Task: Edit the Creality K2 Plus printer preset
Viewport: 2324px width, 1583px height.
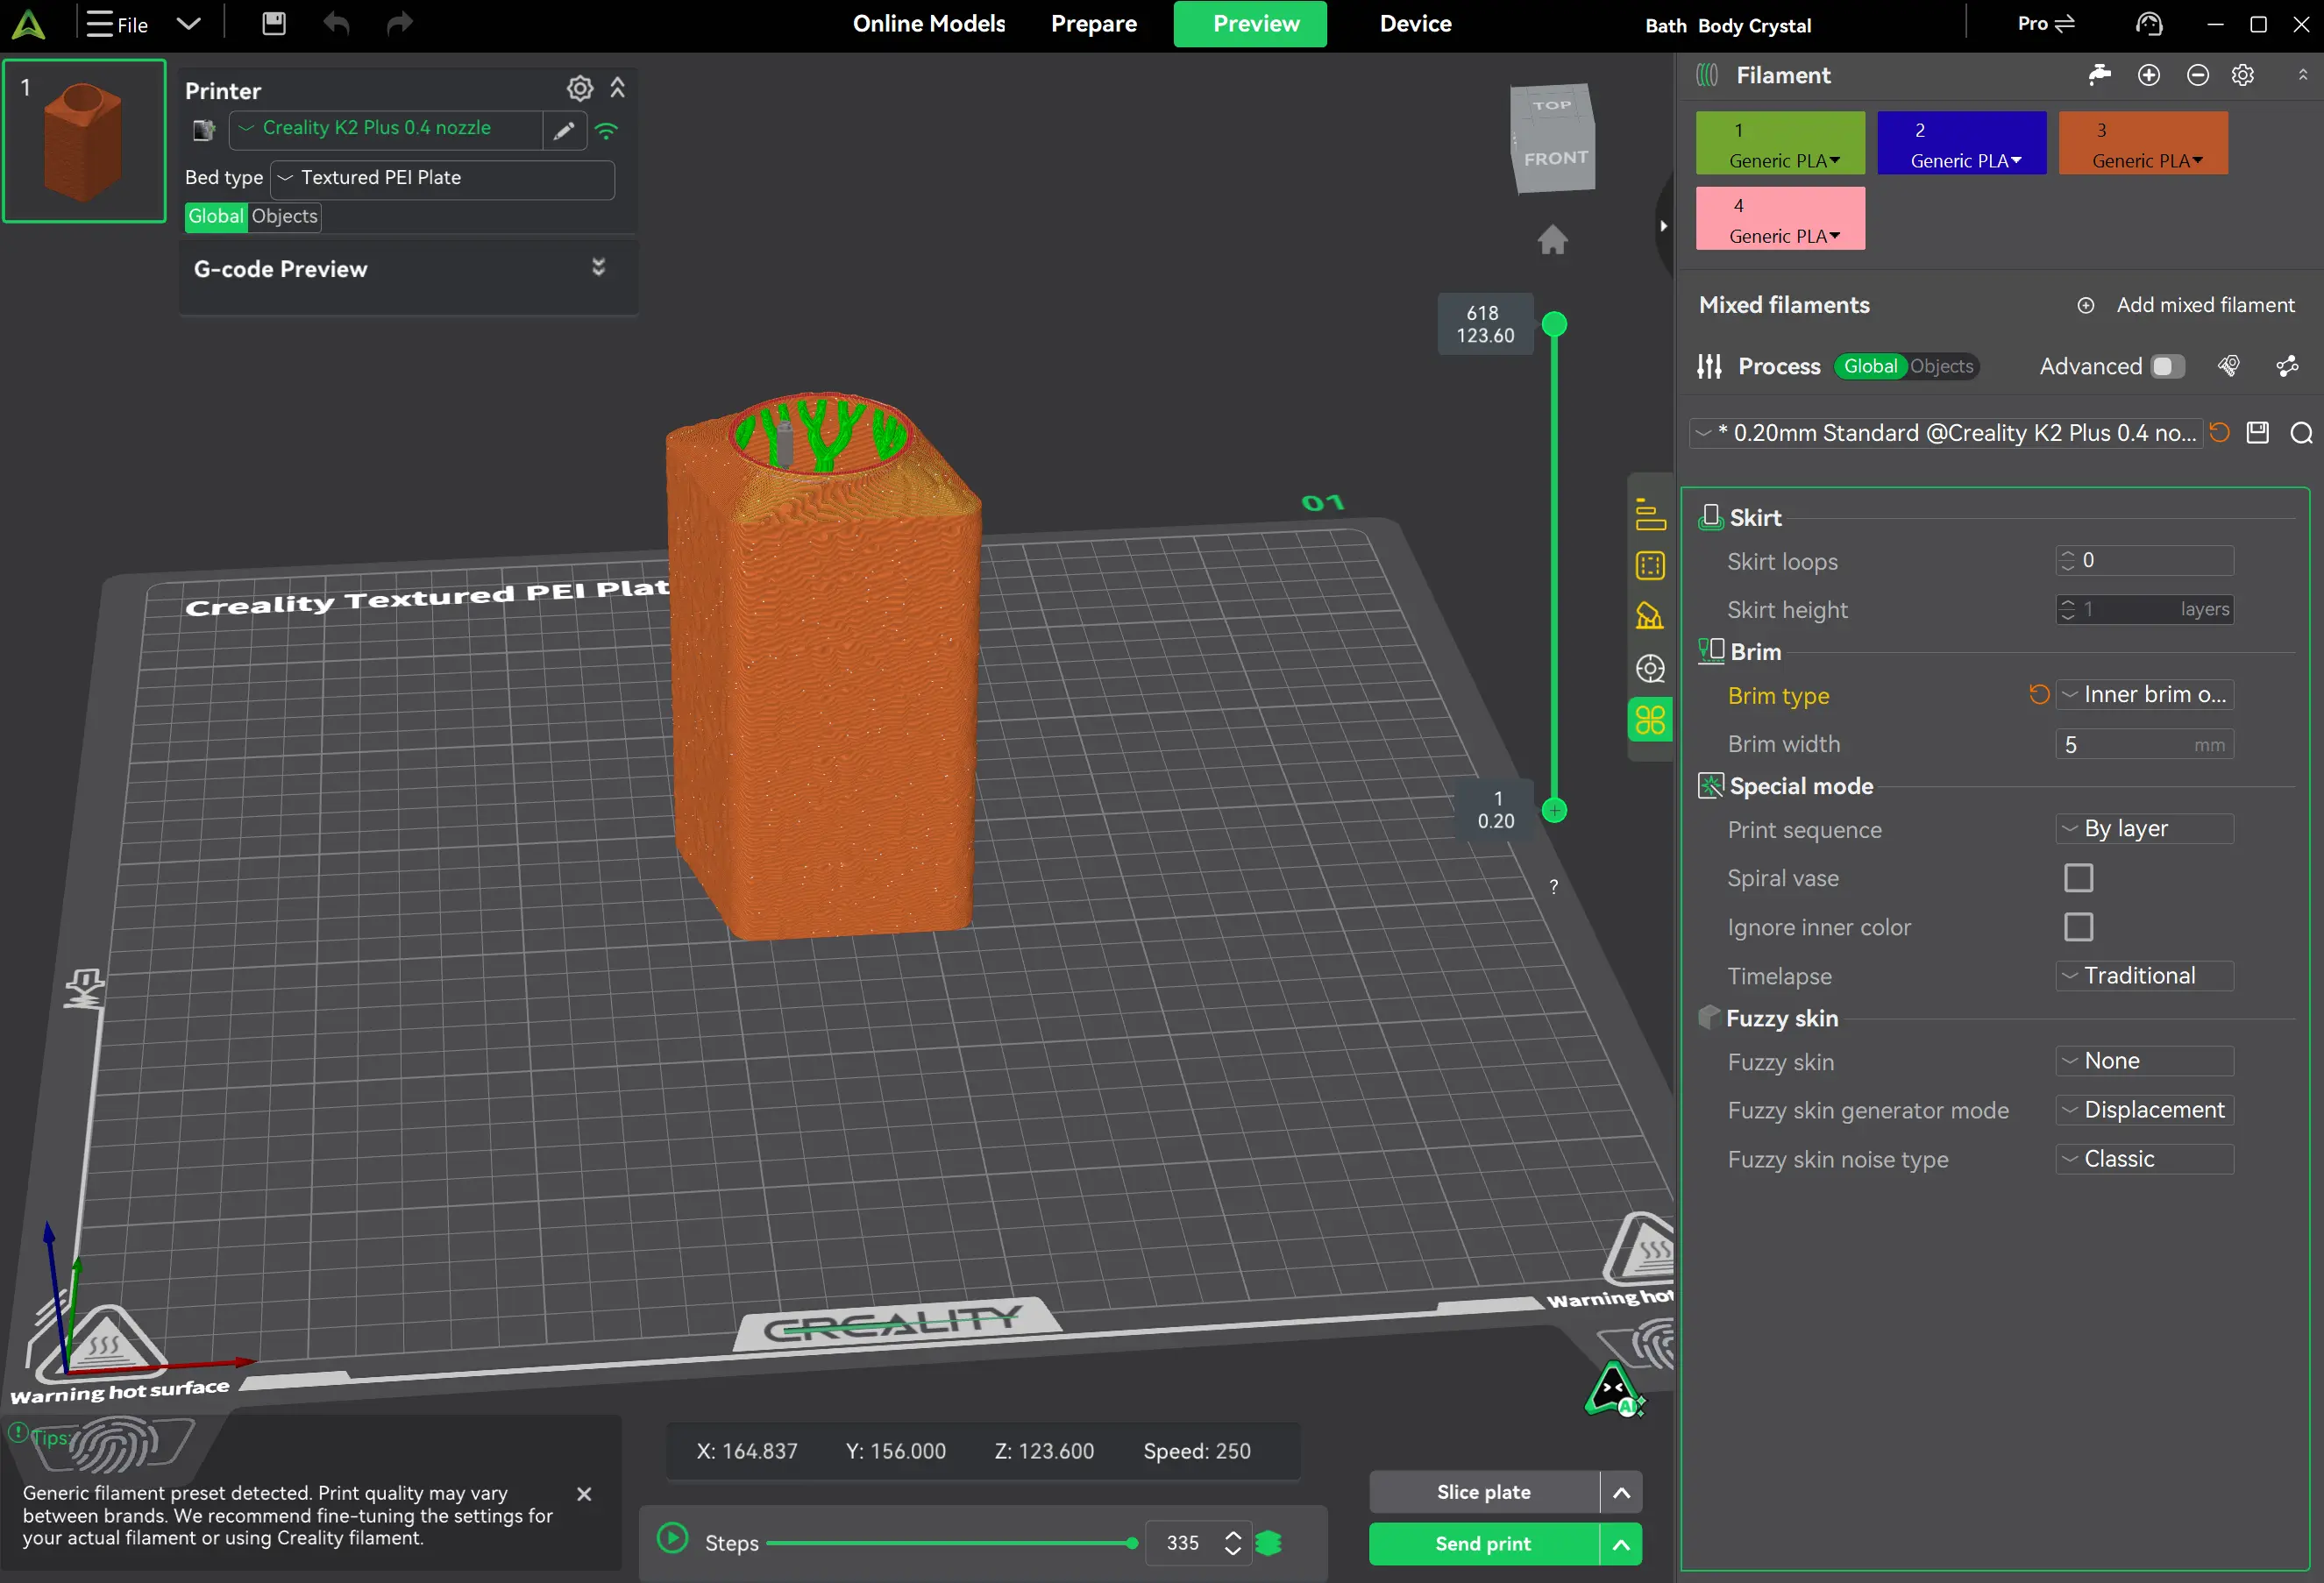Action: [x=564, y=130]
